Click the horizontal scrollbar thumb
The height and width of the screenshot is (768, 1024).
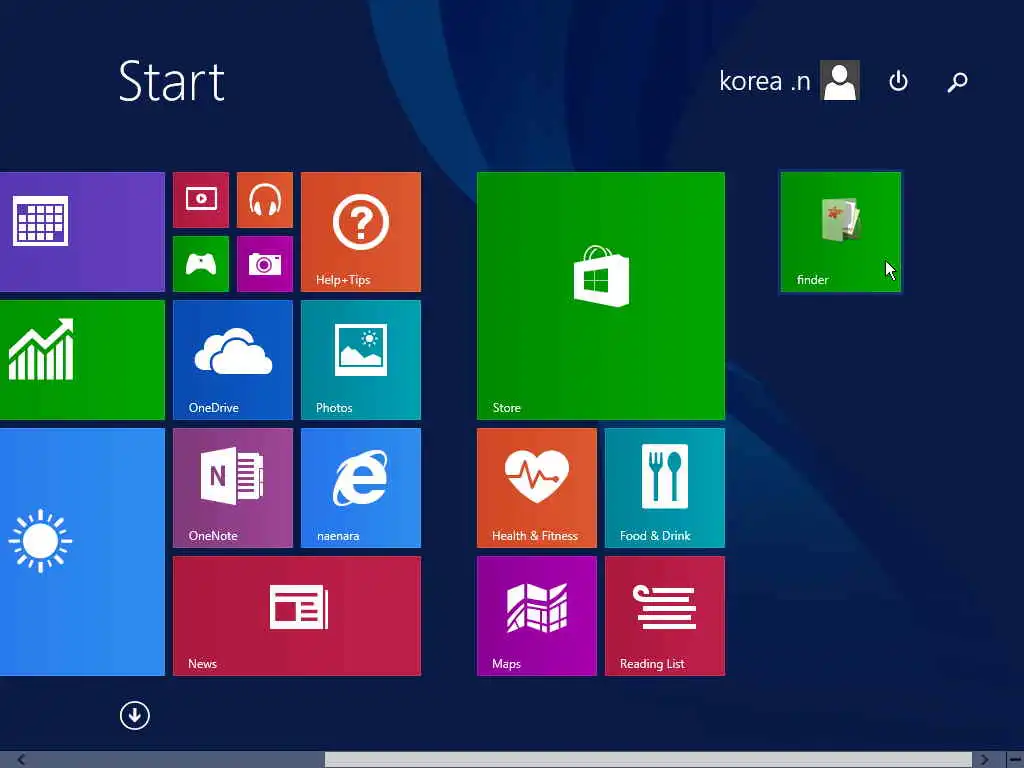click(648, 760)
